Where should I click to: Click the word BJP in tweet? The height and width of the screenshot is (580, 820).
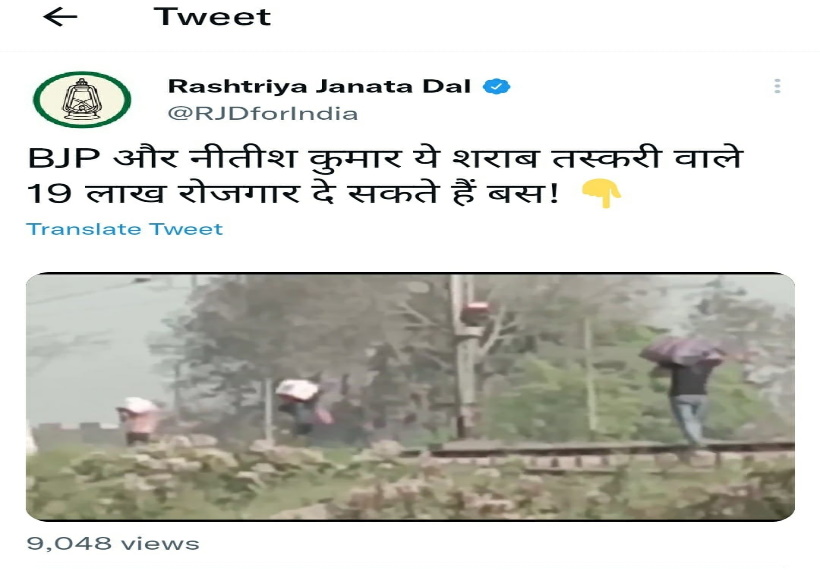point(64,158)
